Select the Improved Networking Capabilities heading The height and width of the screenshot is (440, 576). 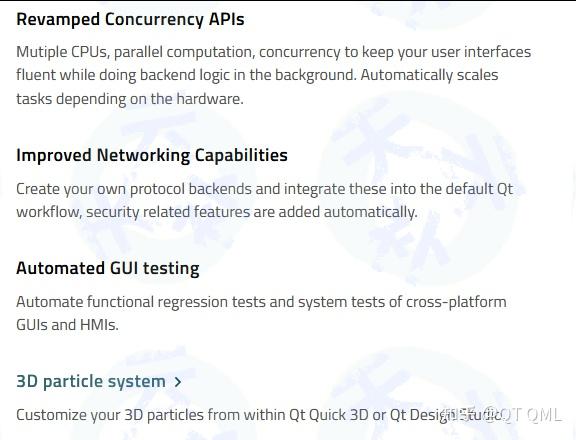coord(152,155)
